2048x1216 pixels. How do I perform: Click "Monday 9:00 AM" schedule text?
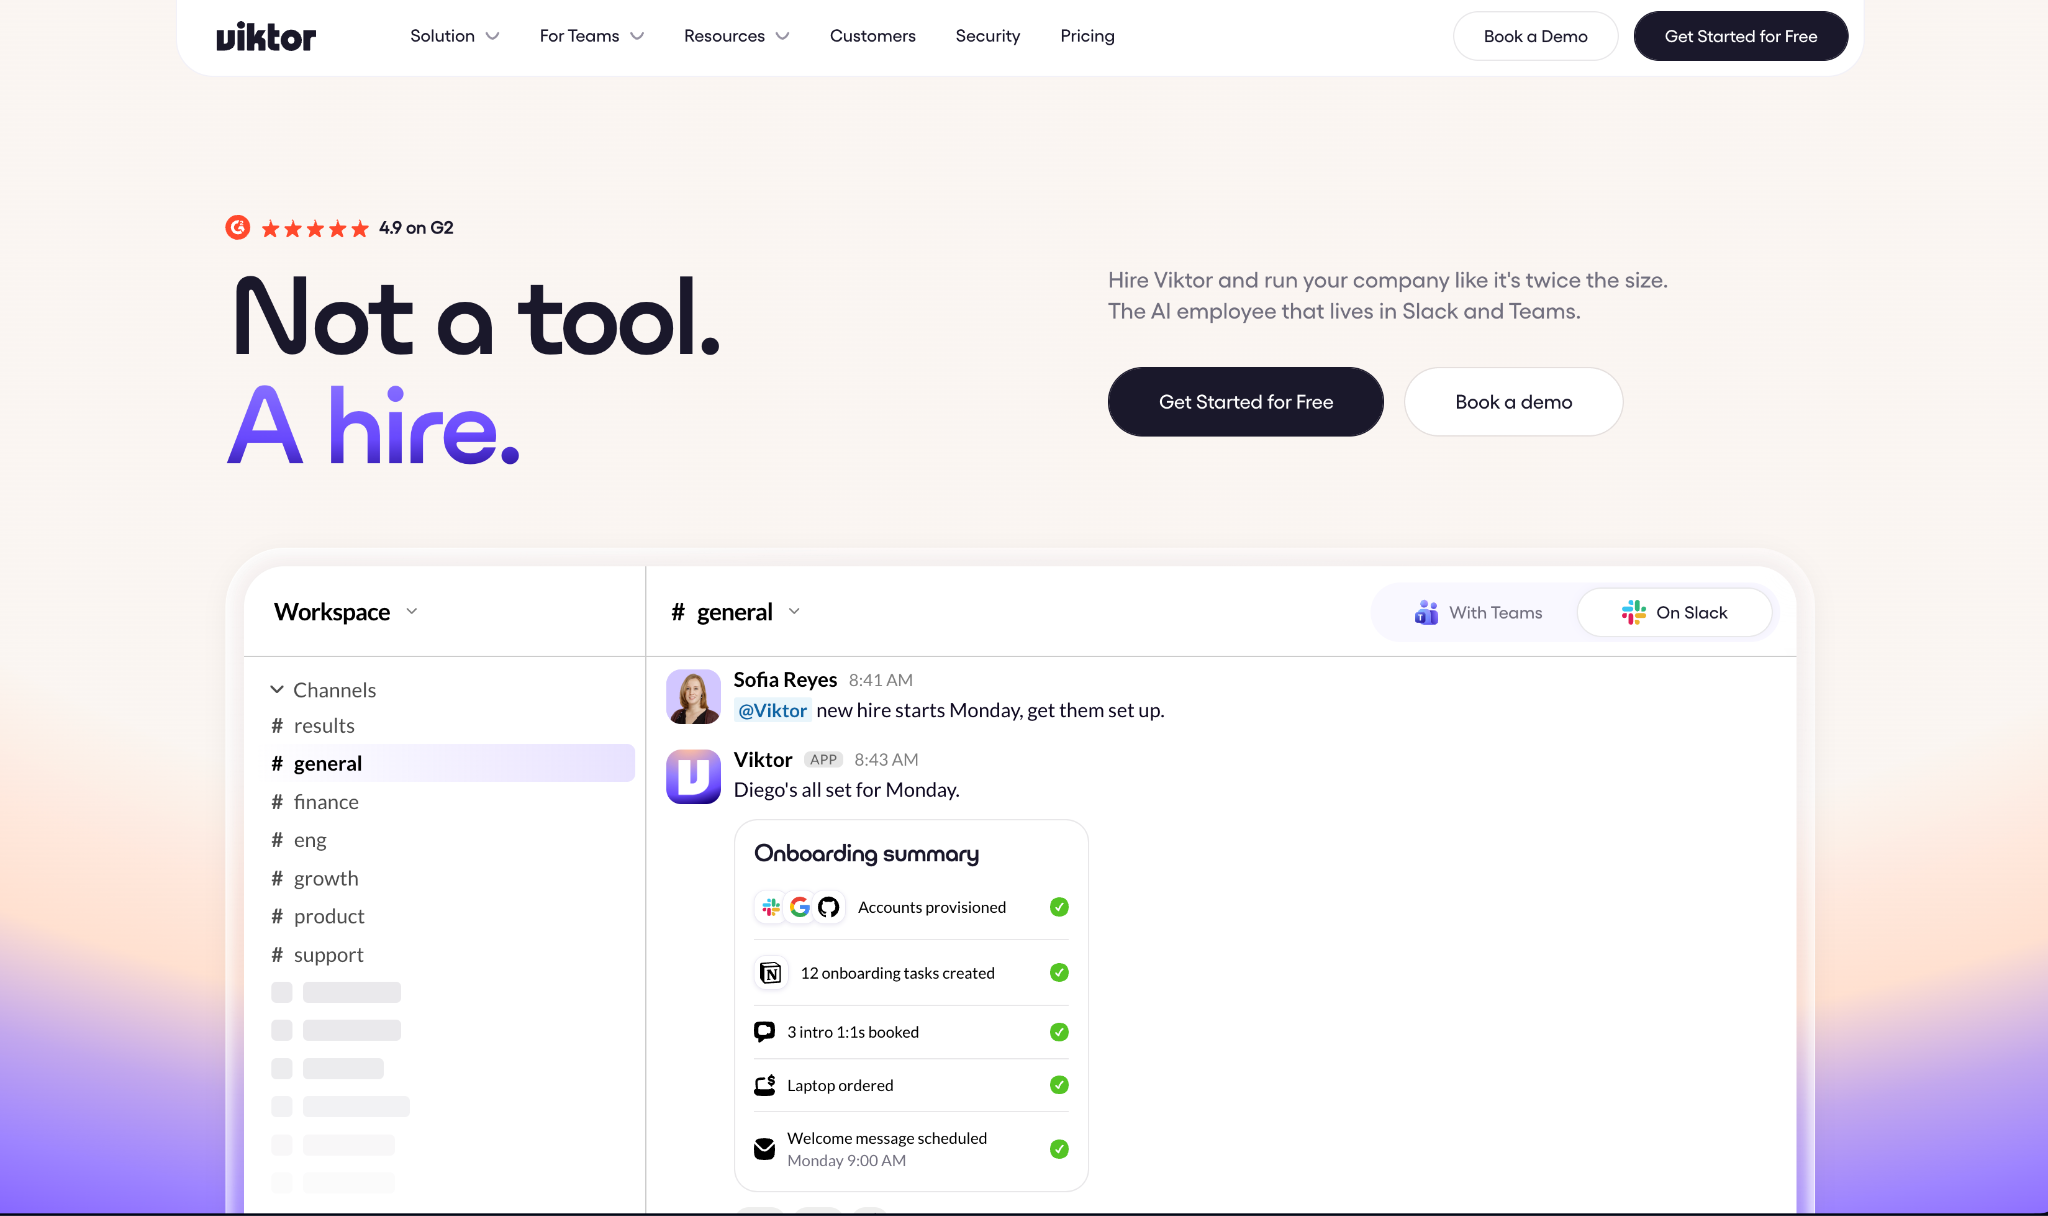point(846,1161)
